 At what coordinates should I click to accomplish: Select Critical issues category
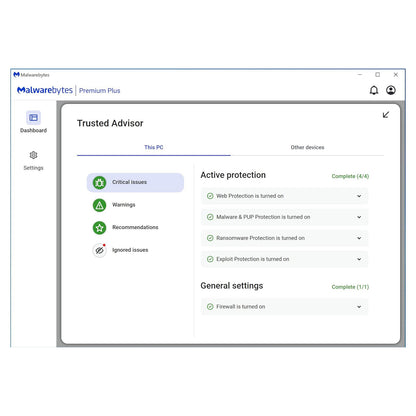(135, 182)
